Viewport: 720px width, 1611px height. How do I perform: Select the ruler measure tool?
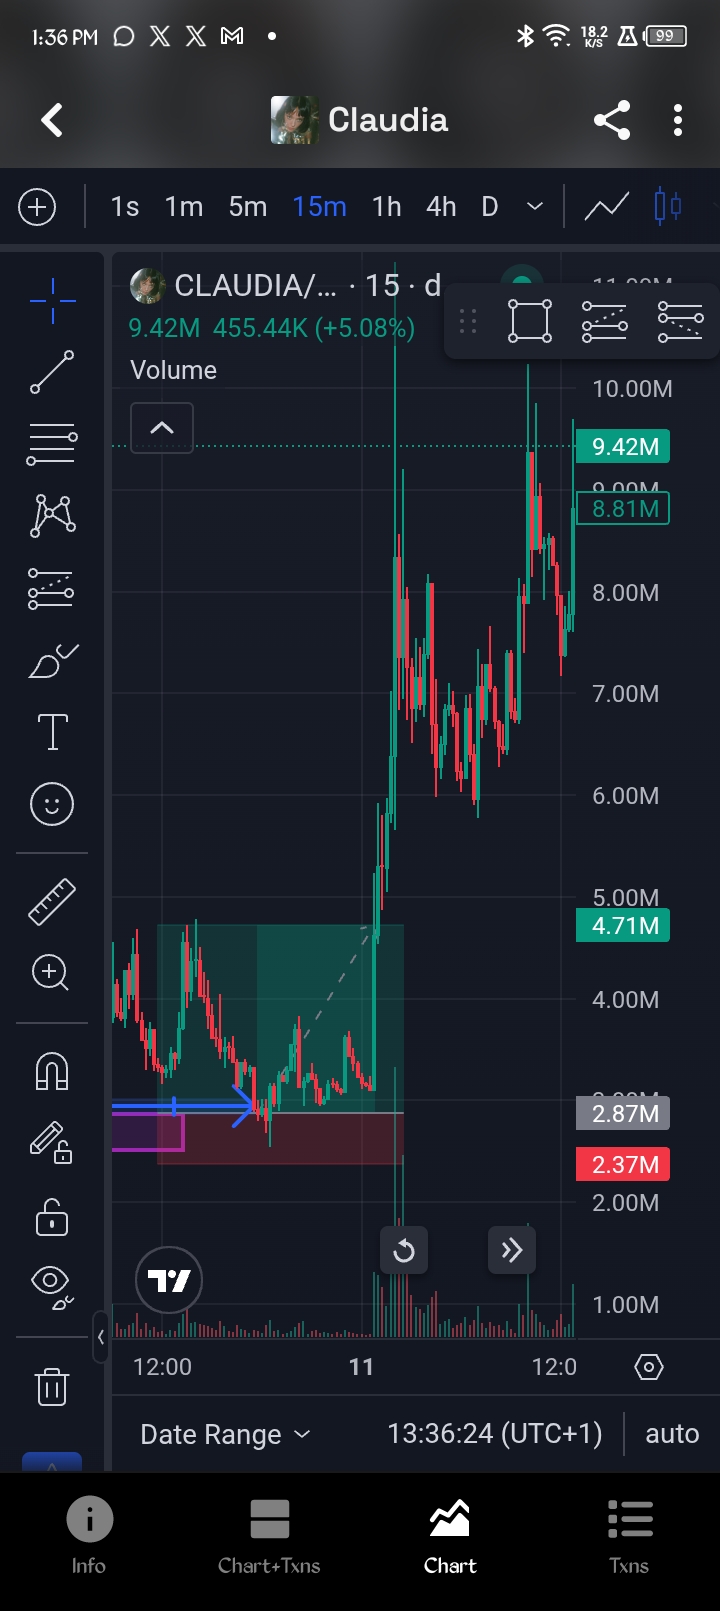click(52, 901)
